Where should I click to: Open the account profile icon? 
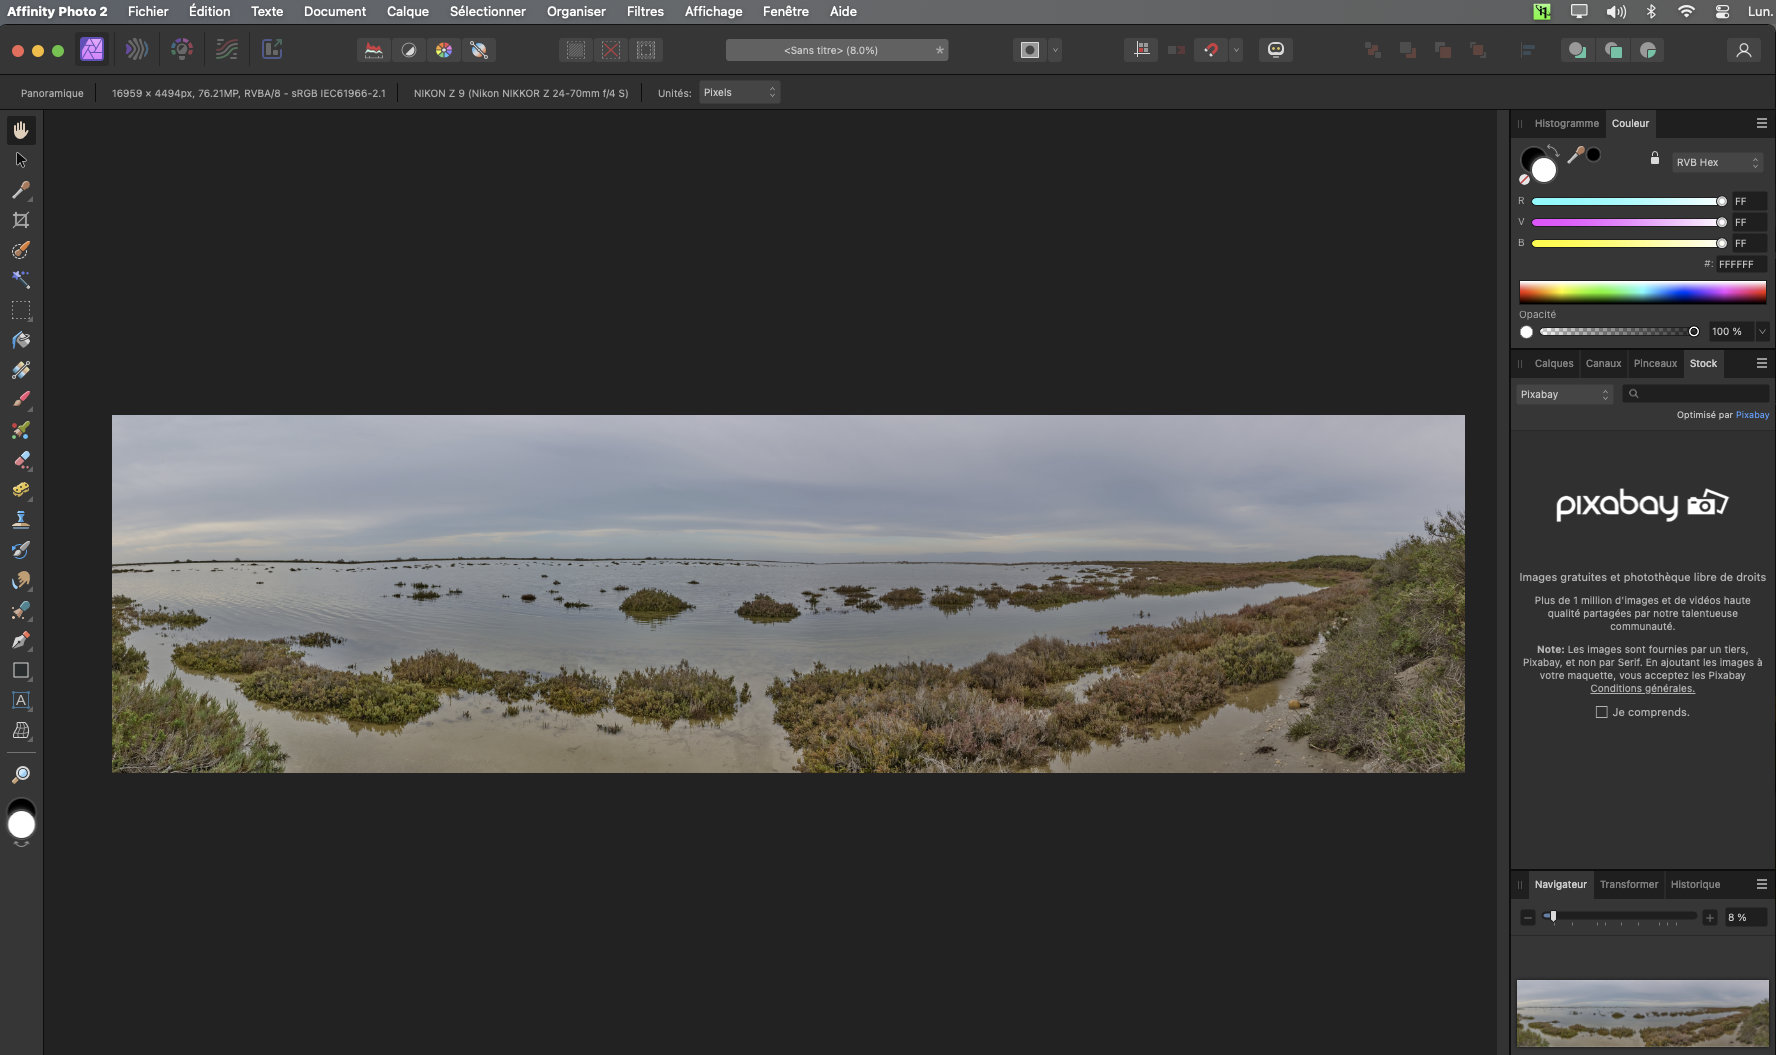1743,50
